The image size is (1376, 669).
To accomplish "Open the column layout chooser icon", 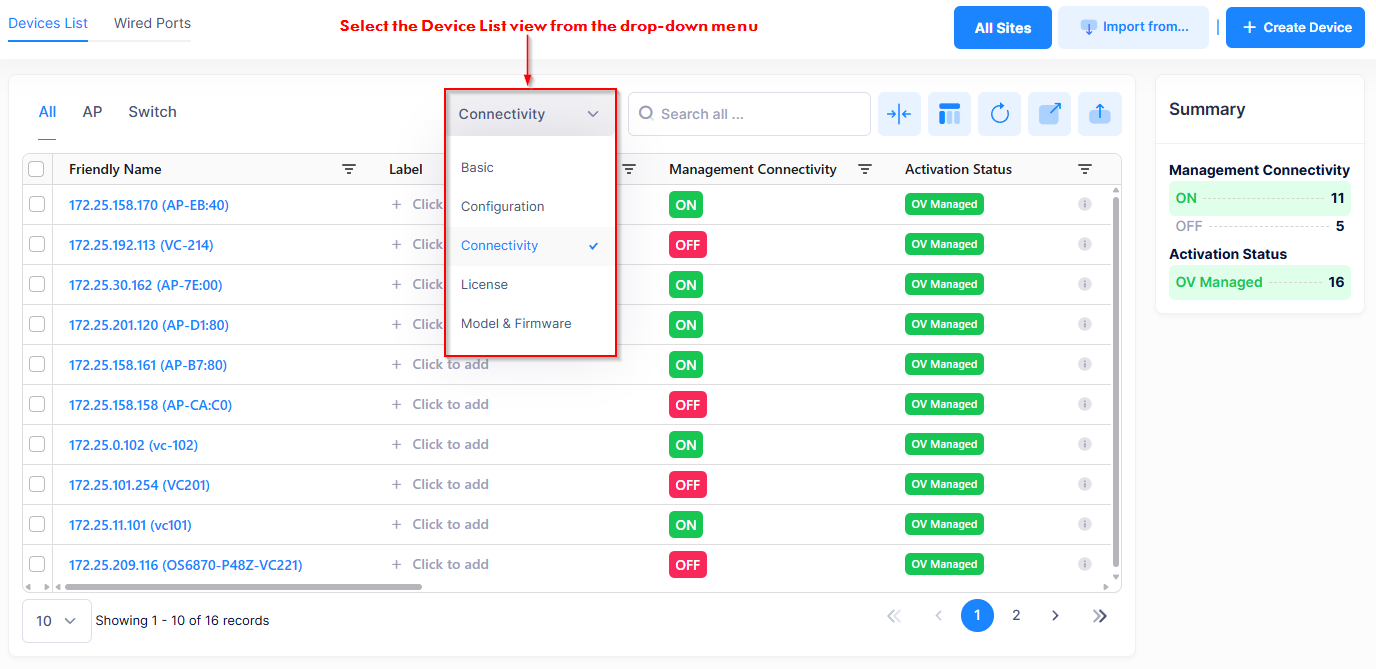I will click(949, 114).
